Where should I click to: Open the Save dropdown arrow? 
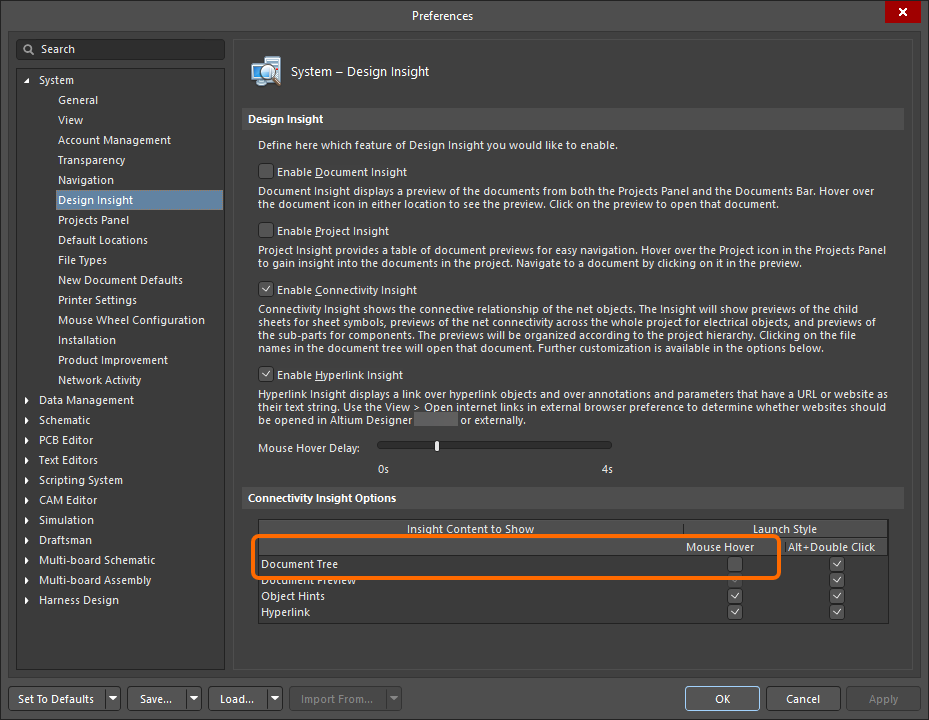point(194,699)
